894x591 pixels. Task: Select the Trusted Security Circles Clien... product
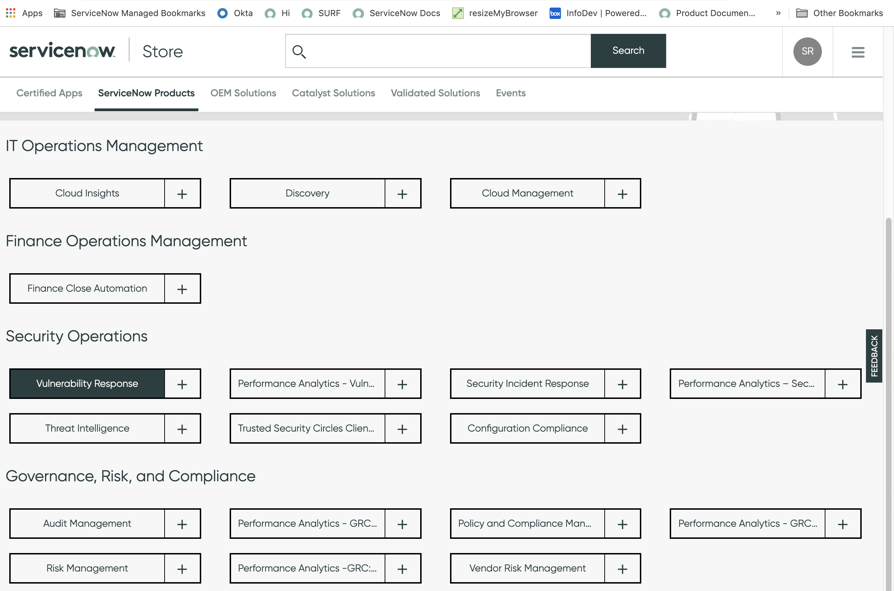point(307,429)
